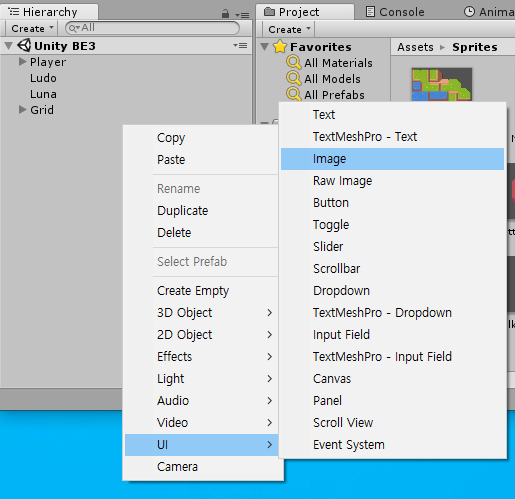Expand the Player object
515x499 pixels.
pos(22,62)
